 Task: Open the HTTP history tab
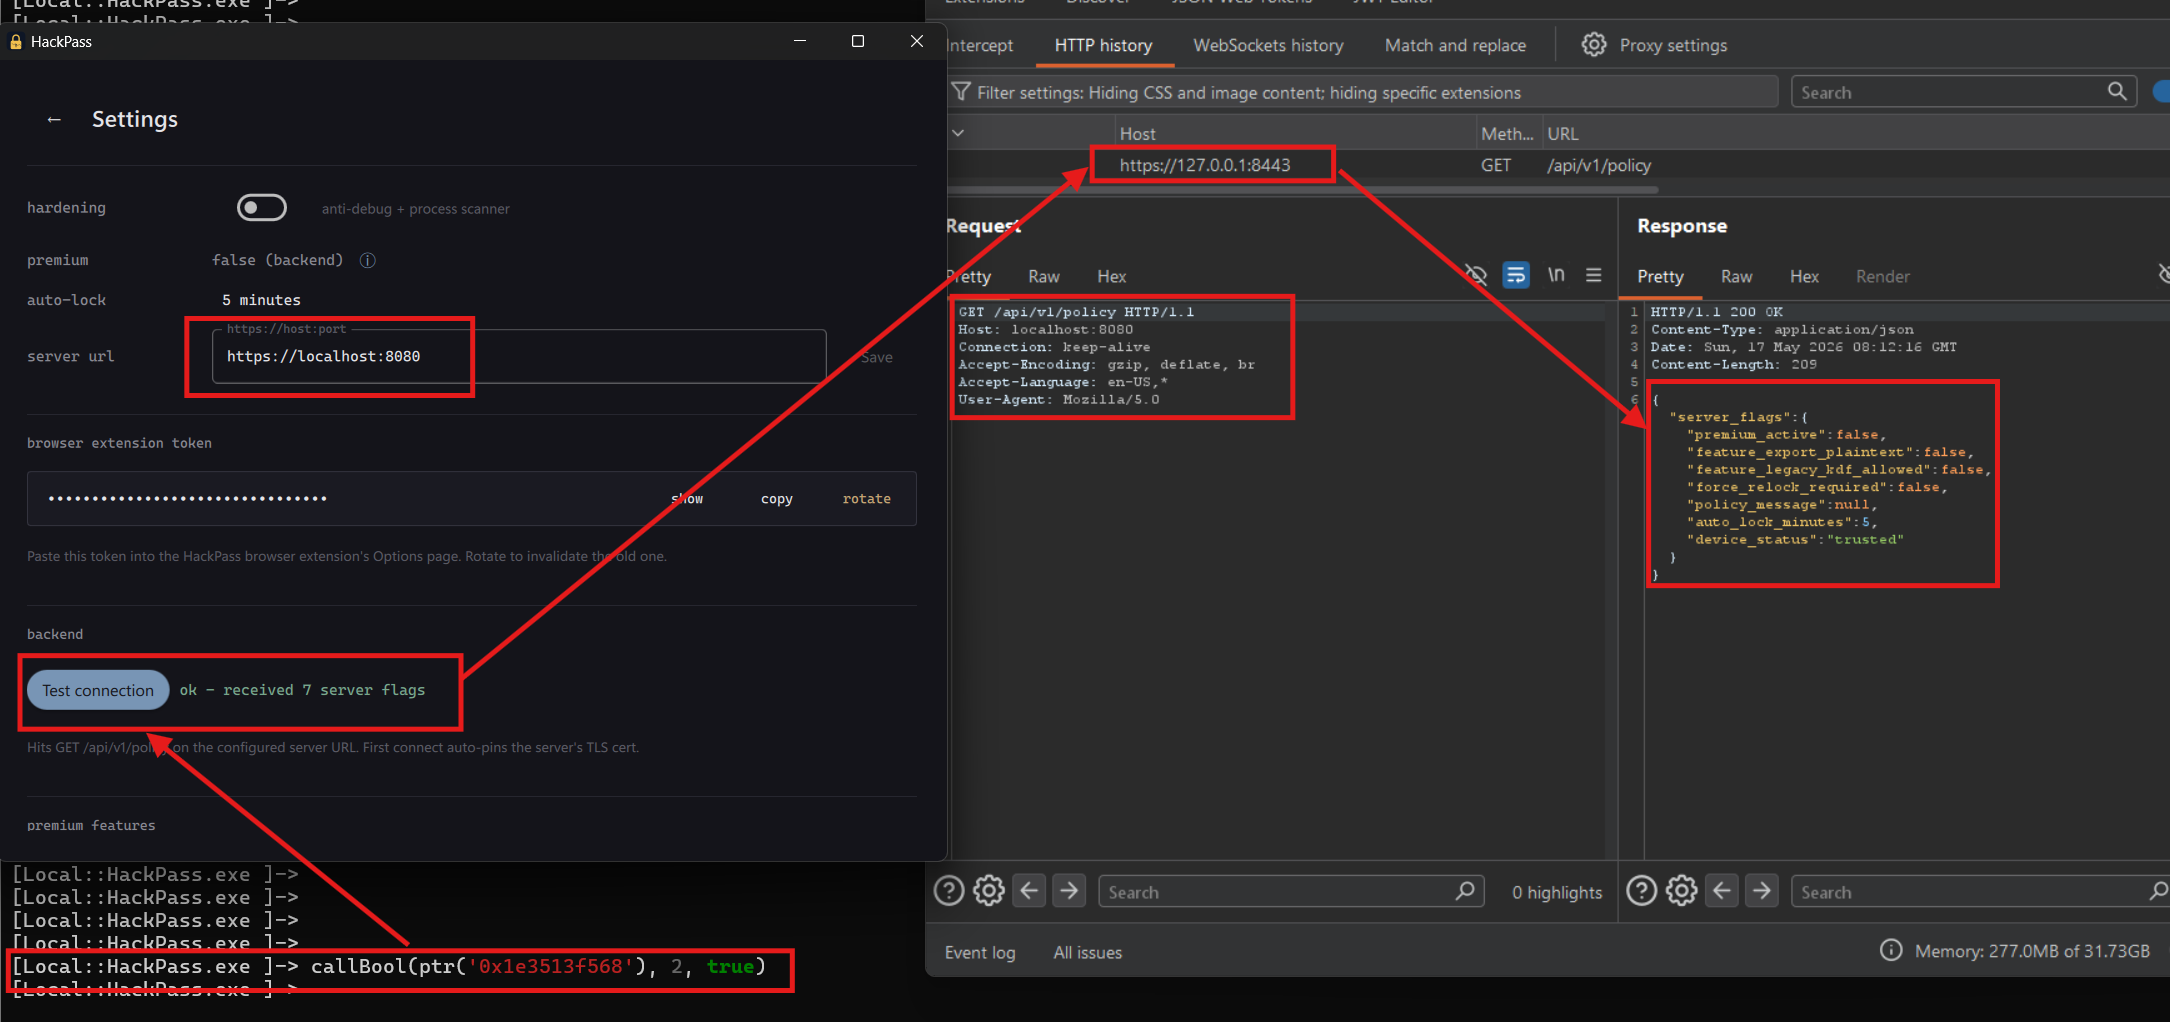[1103, 45]
